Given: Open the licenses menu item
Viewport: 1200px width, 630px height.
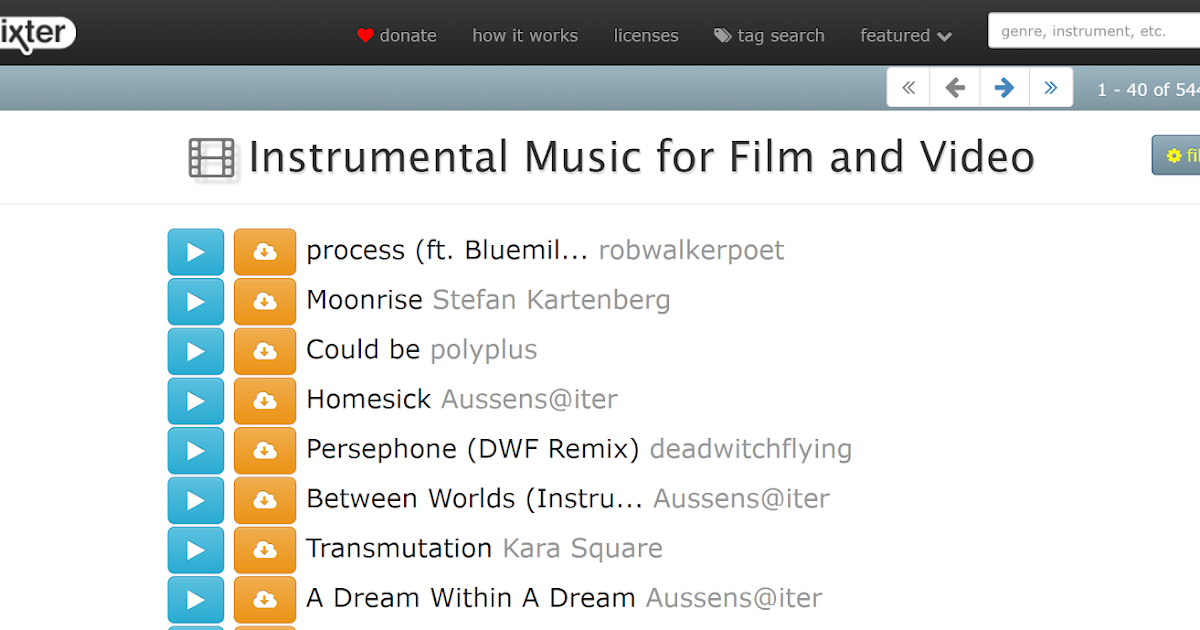Looking at the screenshot, I should (x=646, y=36).
